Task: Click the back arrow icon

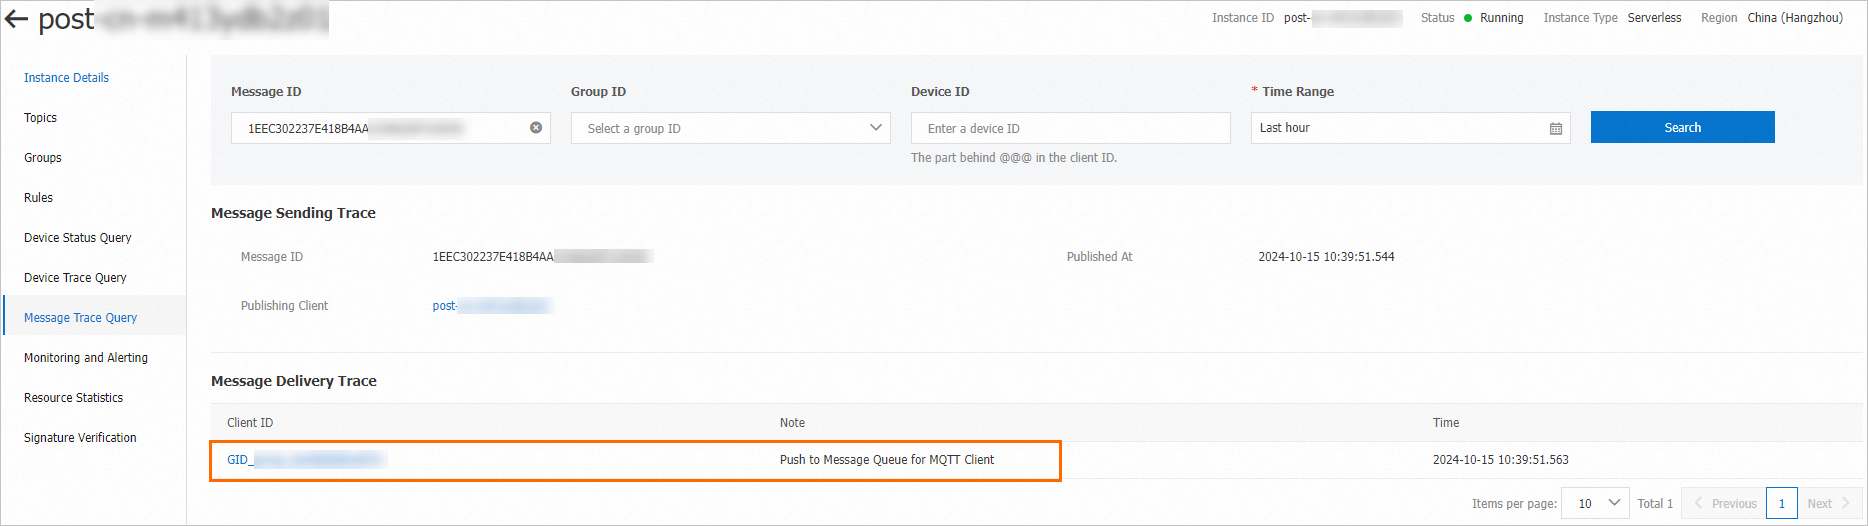Action: 16,19
